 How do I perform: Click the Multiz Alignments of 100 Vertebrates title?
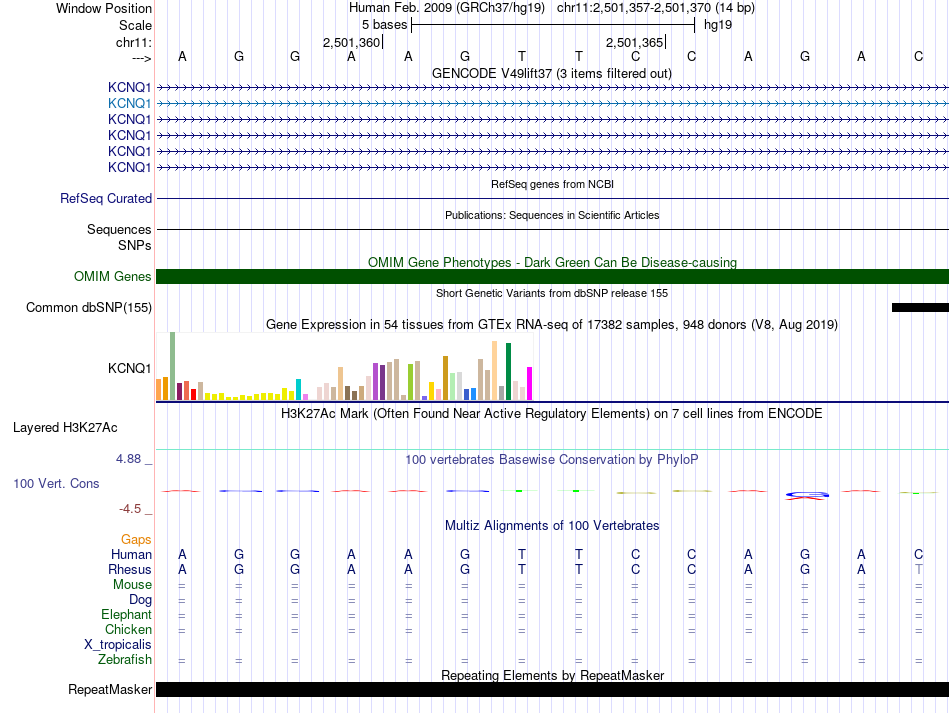tap(551, 526)
